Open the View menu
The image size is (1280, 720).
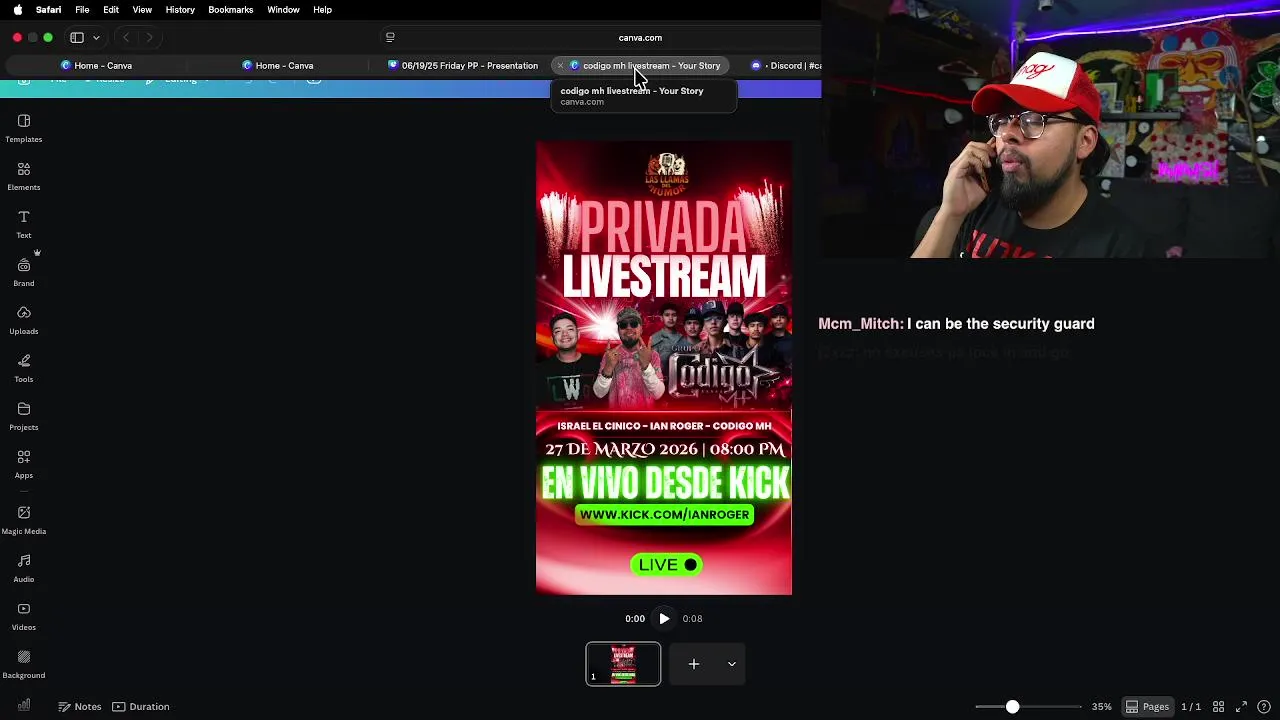(x=142, y=10)
